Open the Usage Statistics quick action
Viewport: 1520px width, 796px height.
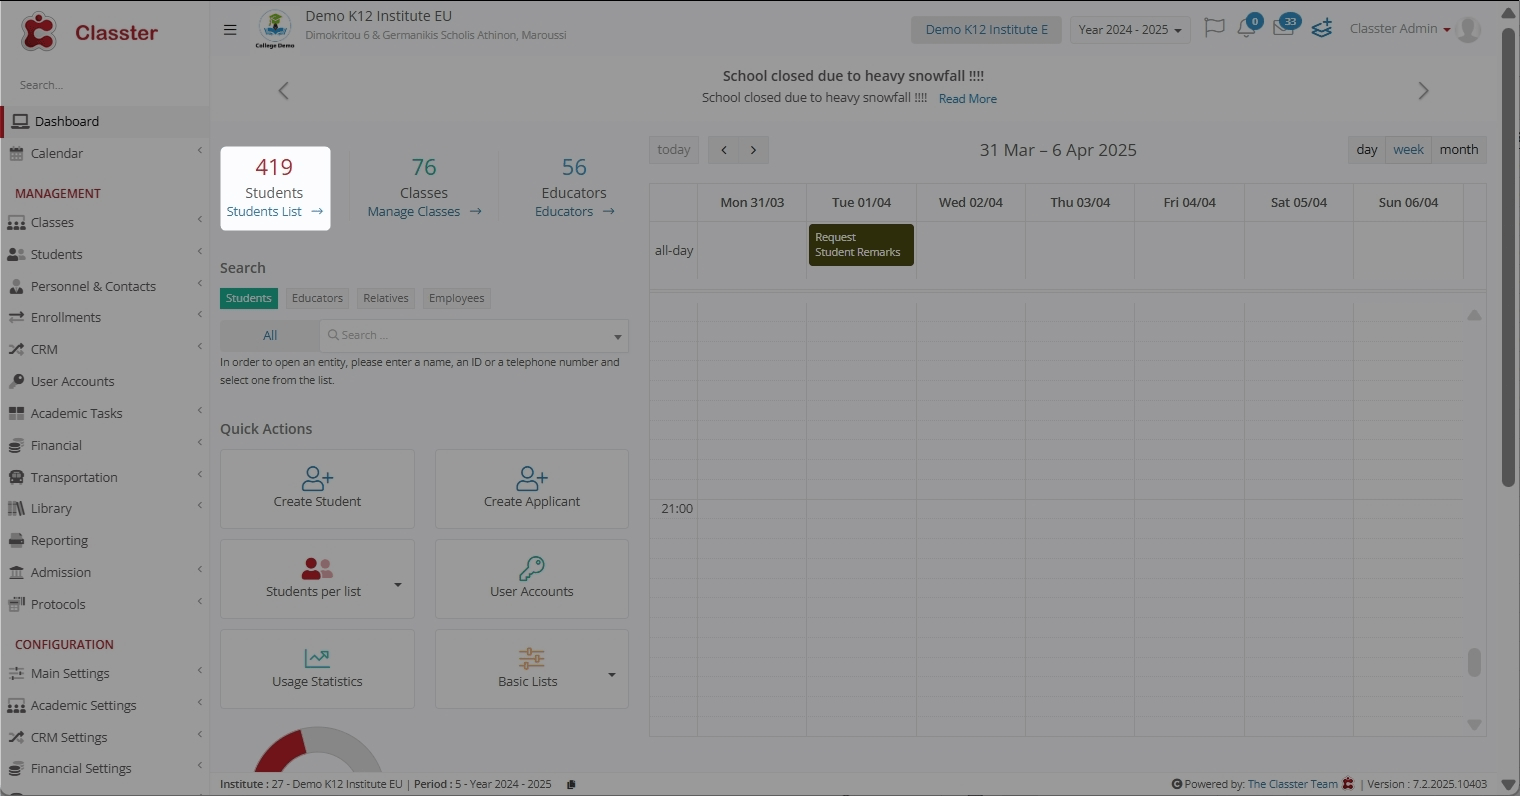(x=317, y=668)
